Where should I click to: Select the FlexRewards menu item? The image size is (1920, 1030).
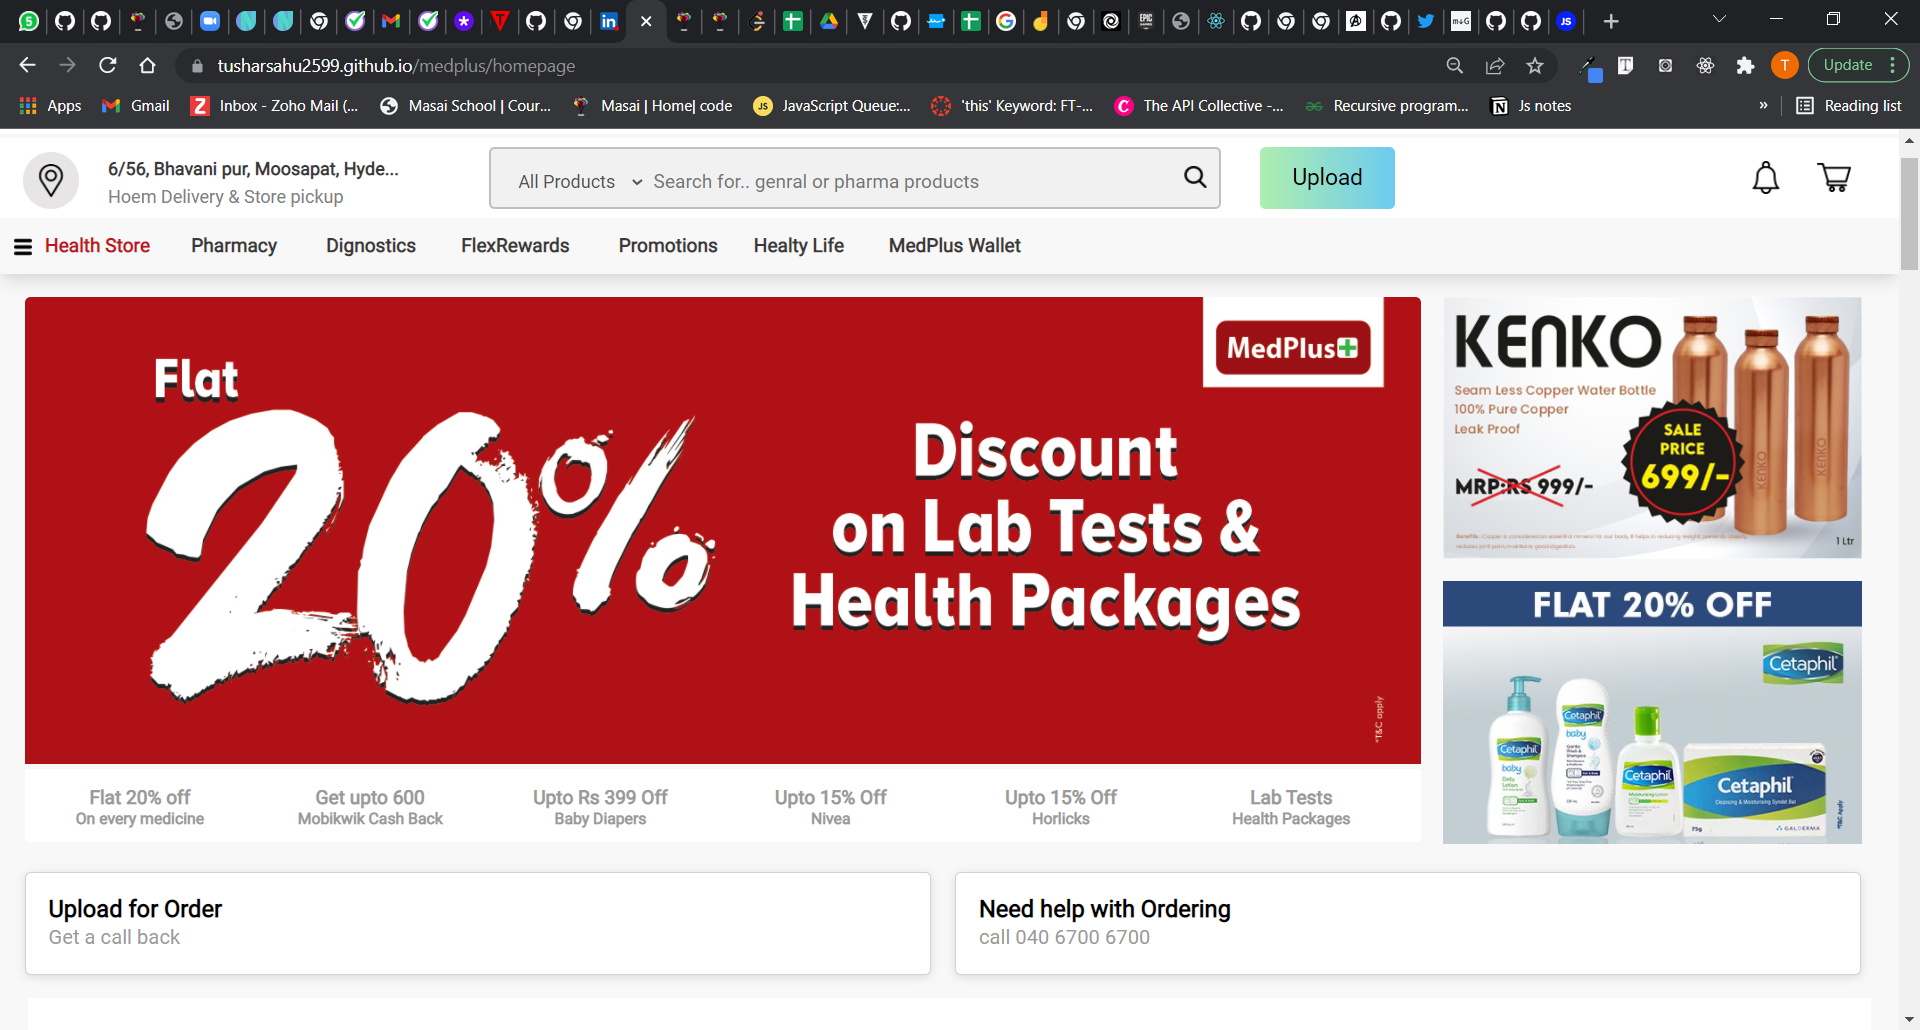515,246
